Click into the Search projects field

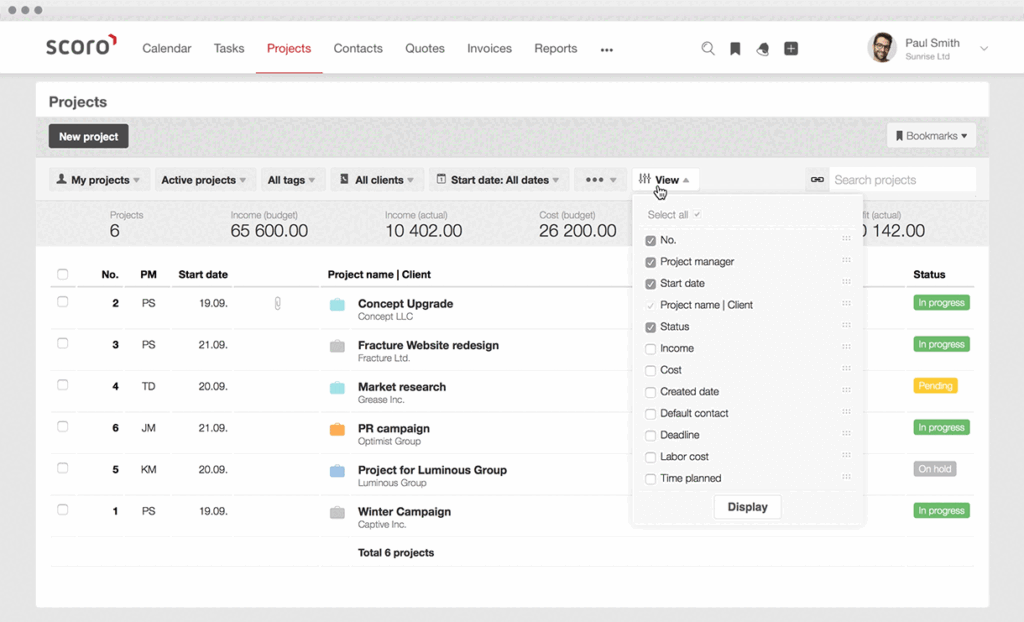[902, 180]
